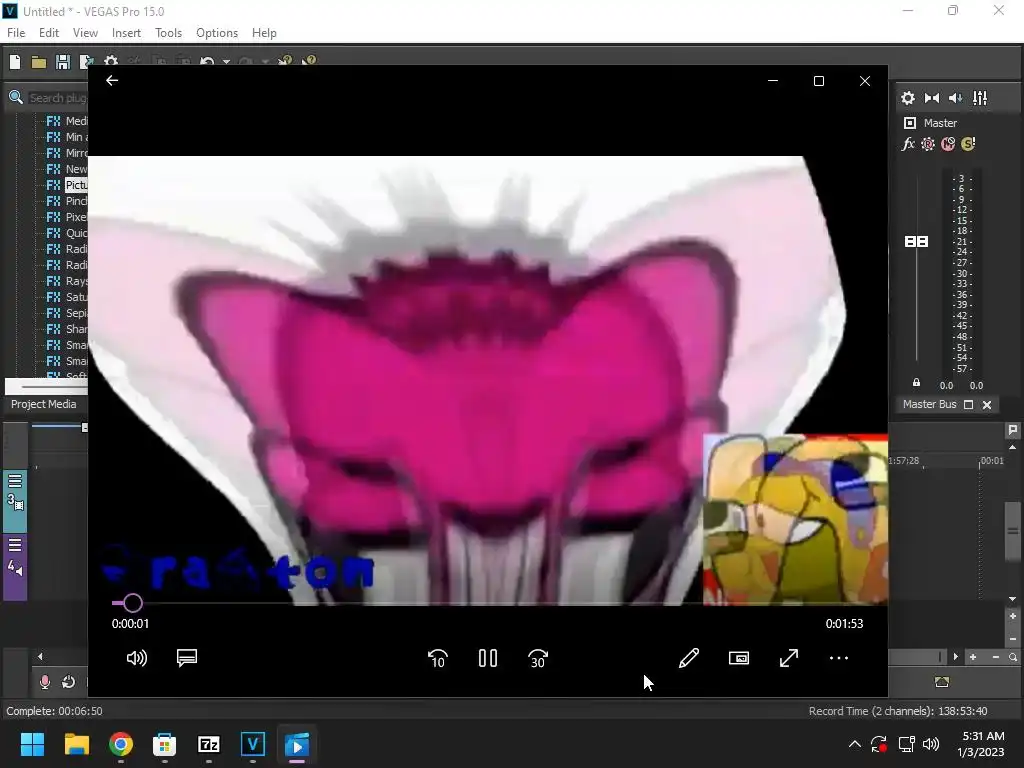
Task: Open track 3 video header menu icon
Action: point(15,481)
